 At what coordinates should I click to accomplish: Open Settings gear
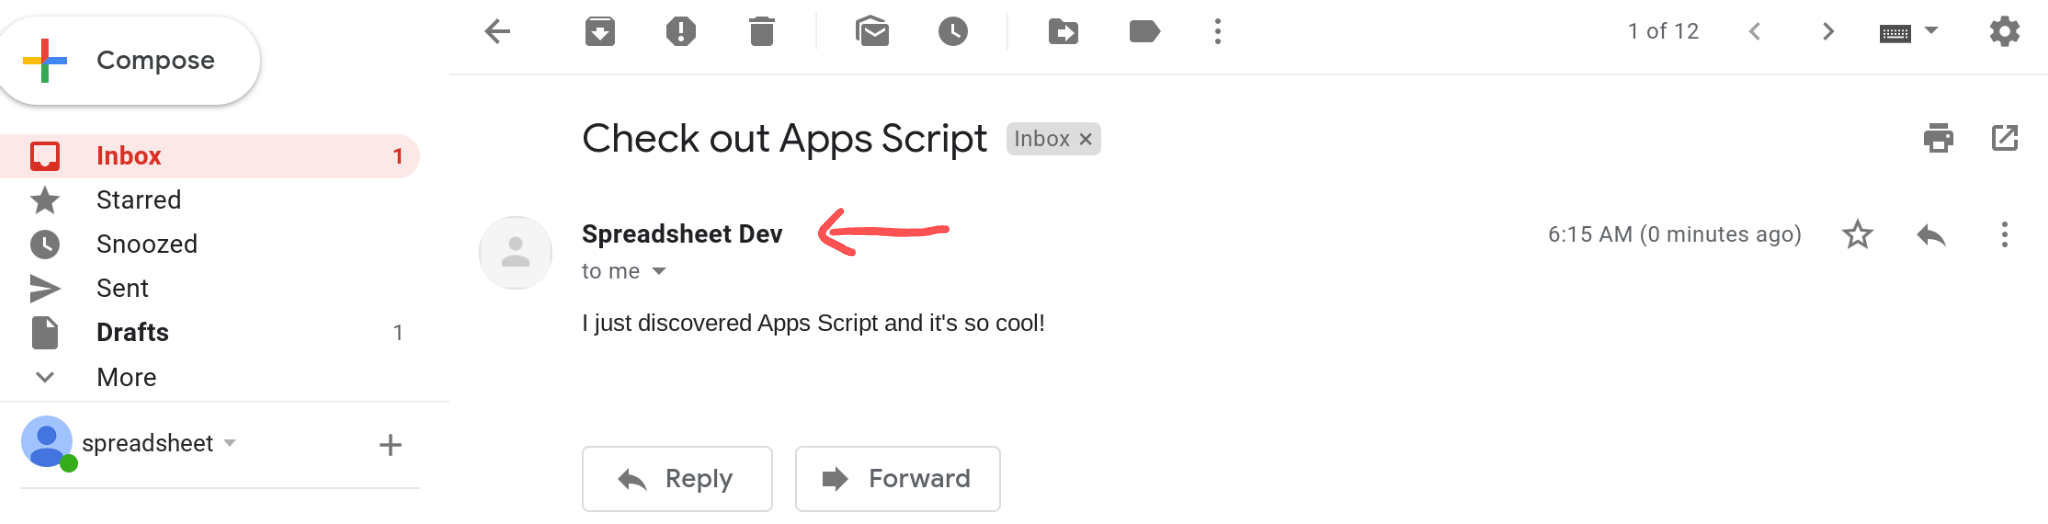(x=2004, y=32)
